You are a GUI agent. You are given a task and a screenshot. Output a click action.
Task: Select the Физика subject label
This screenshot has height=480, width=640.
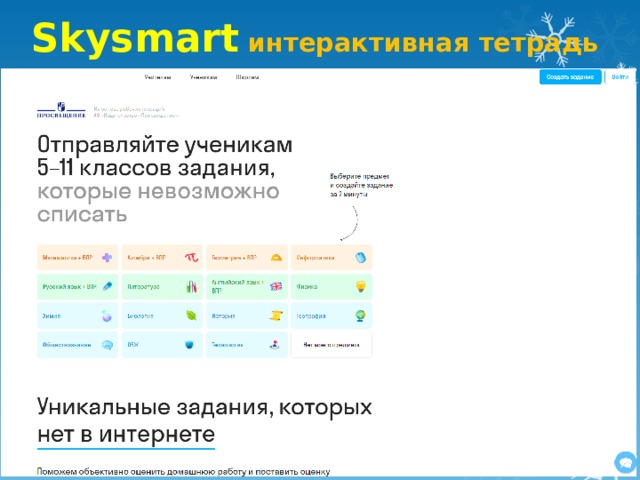point(307,287)
